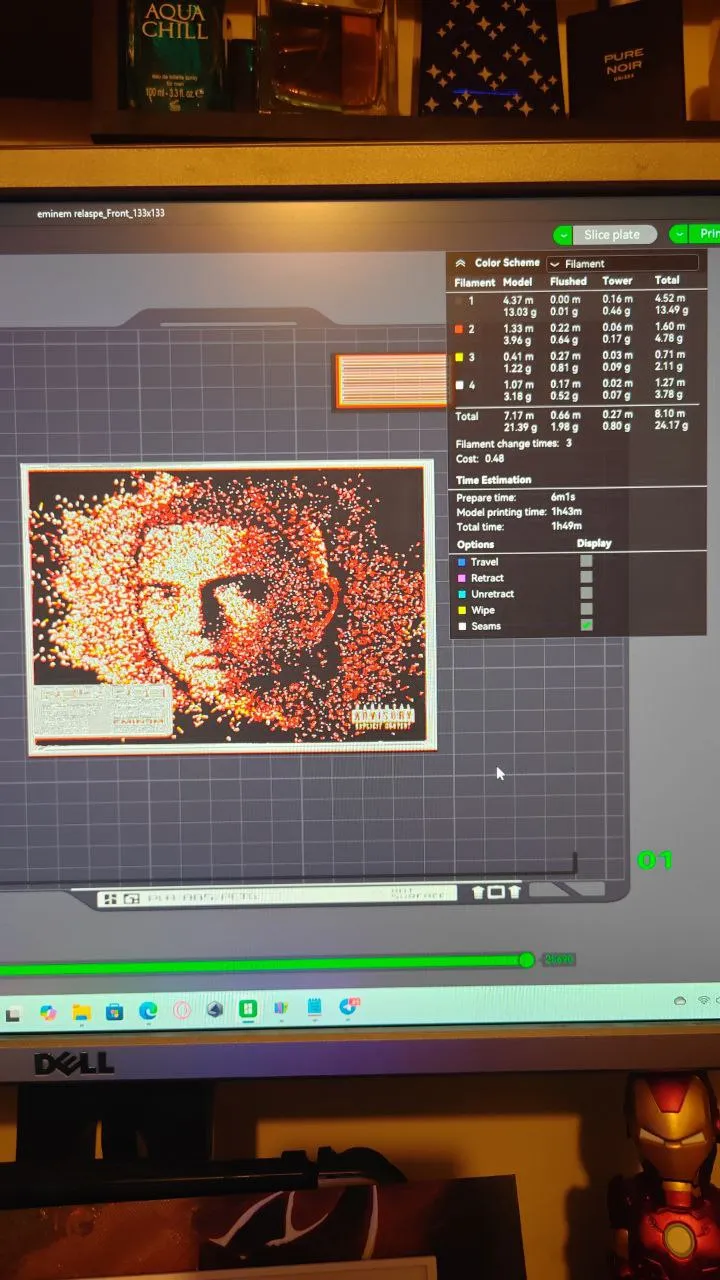The width and height of the screenshot is (720, 1280).
Task: Collapse the Color Scheme panel with double chevron
Action: [461, 263]
